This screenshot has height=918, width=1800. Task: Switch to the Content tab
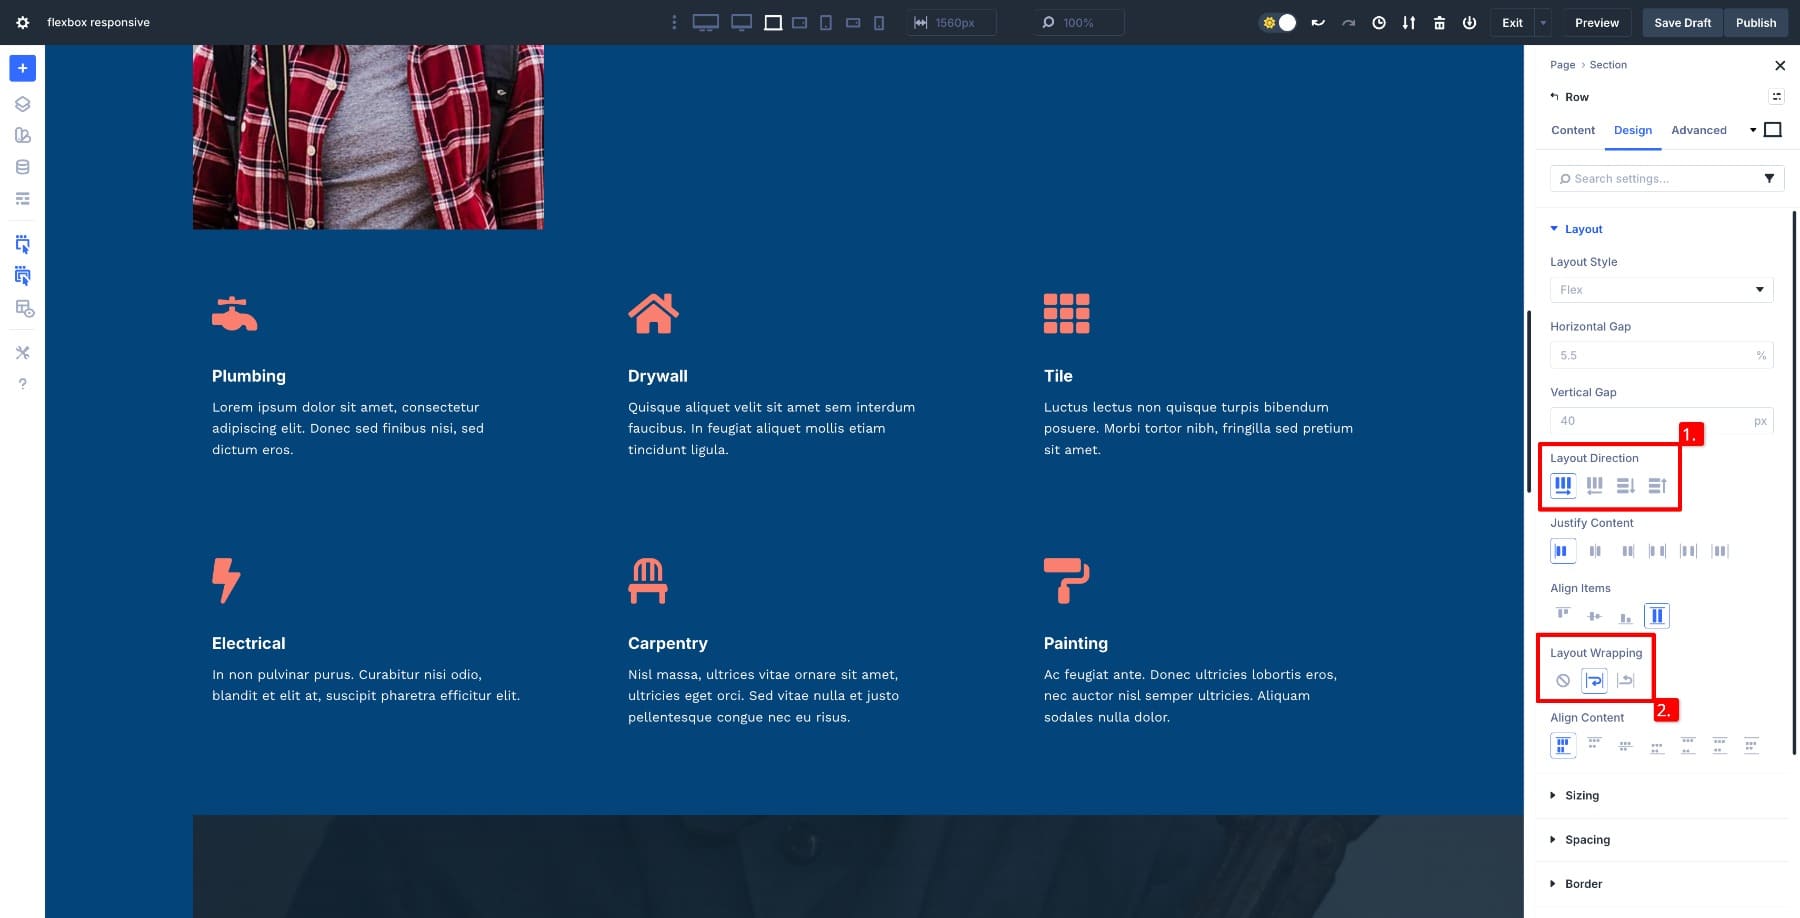1573,130
